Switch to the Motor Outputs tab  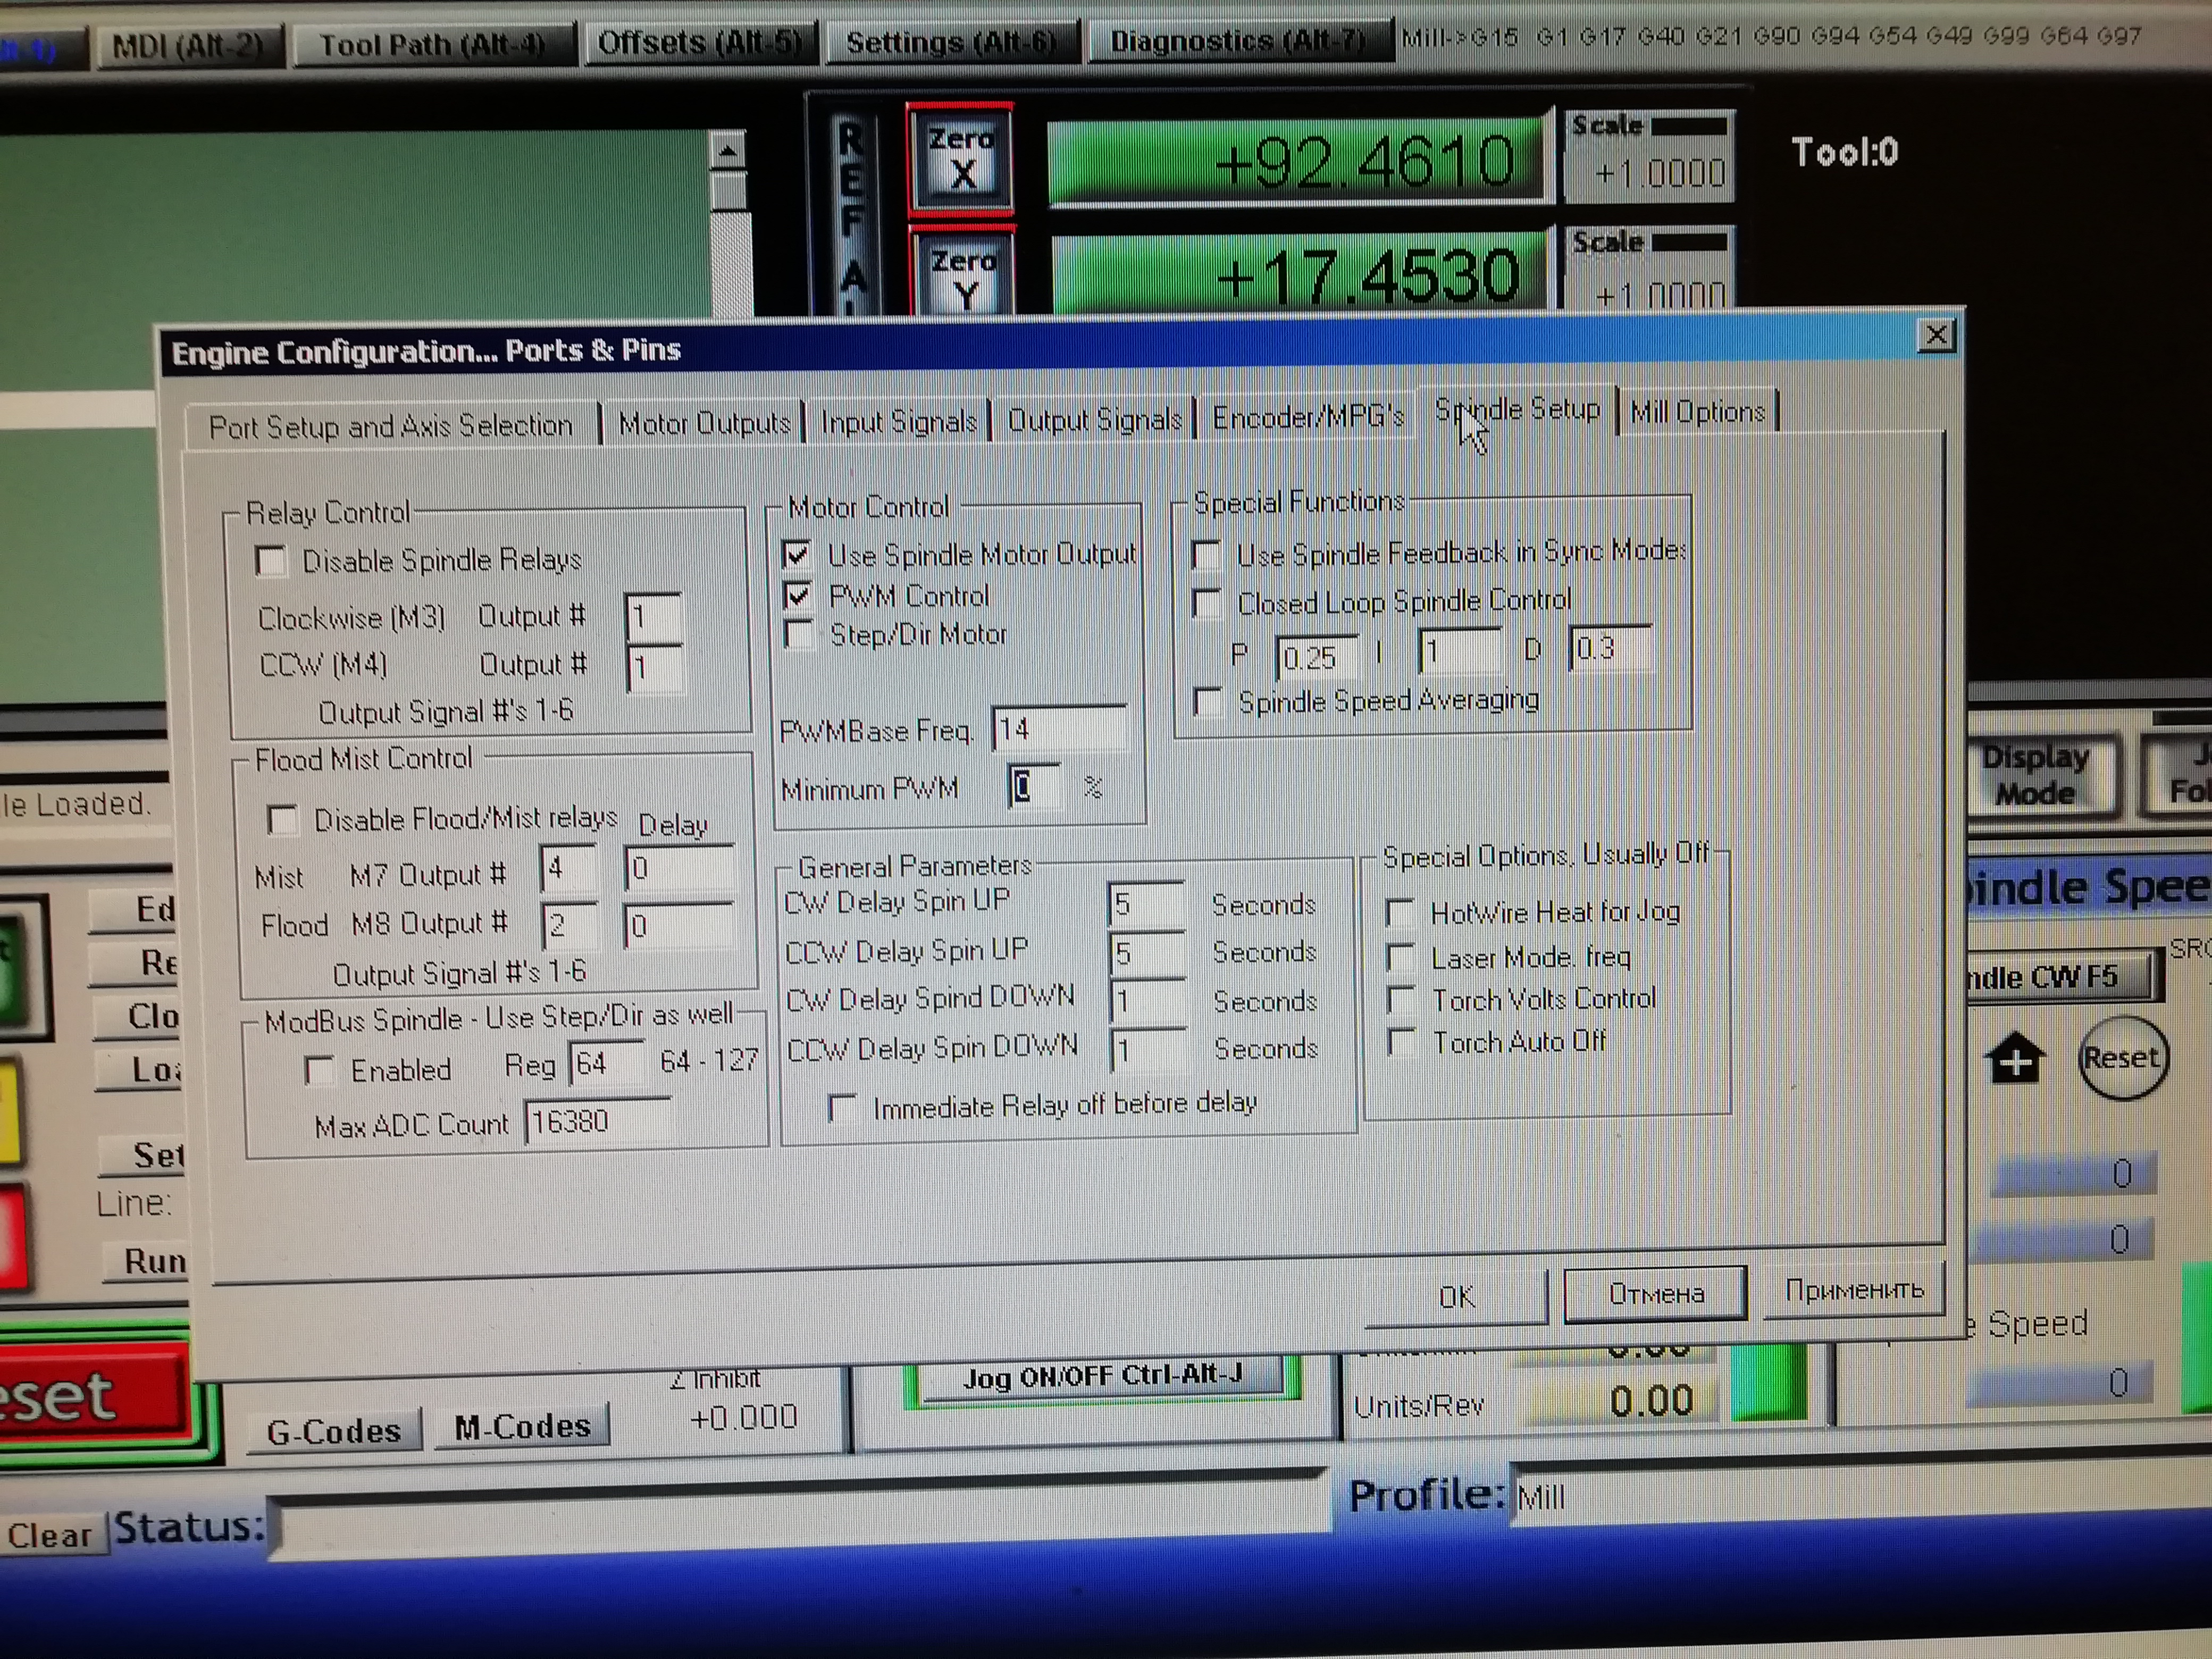pyautogui.click(x=704, y=424)
